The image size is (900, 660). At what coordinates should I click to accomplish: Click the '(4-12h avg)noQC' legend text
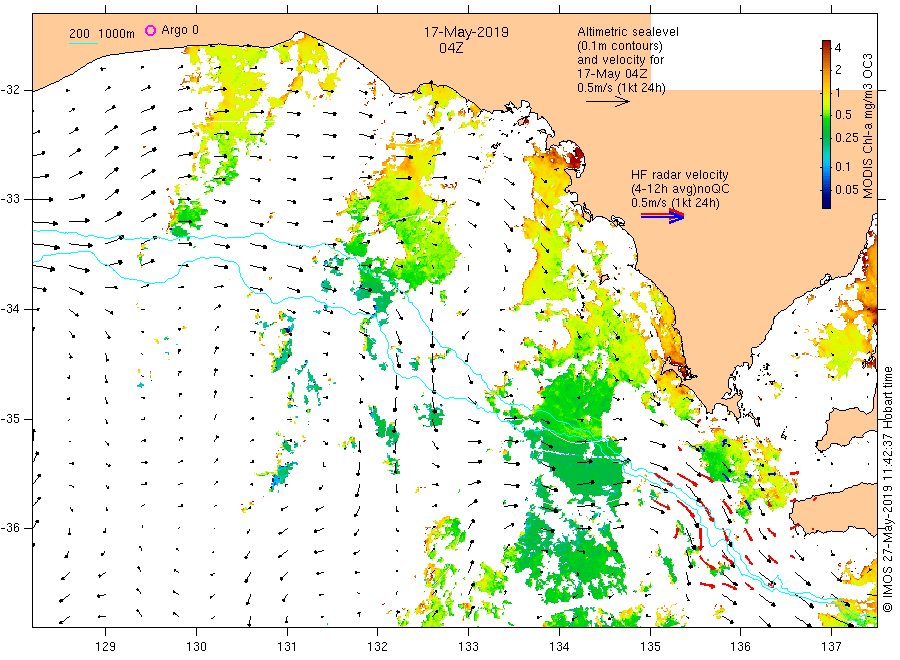click(680, 189)
